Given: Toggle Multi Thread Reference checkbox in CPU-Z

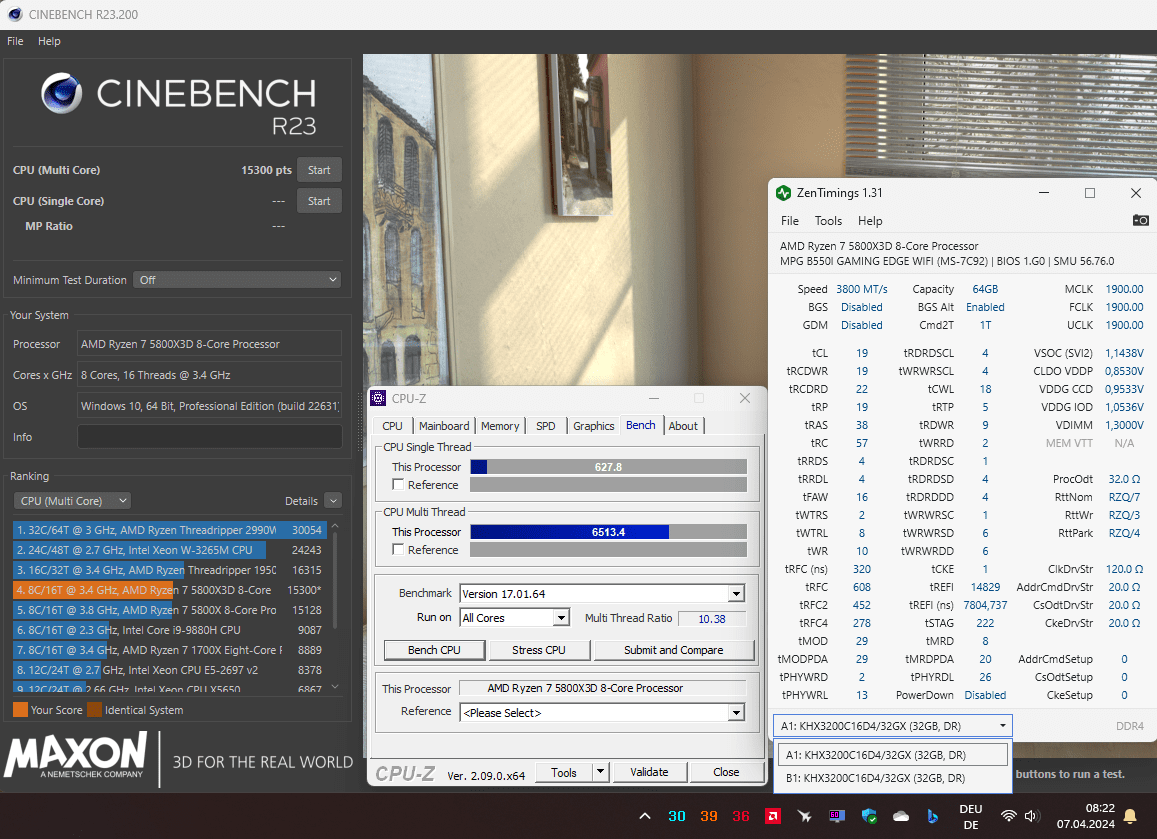Looking at the screenshot, I should (x=398, y=550).
